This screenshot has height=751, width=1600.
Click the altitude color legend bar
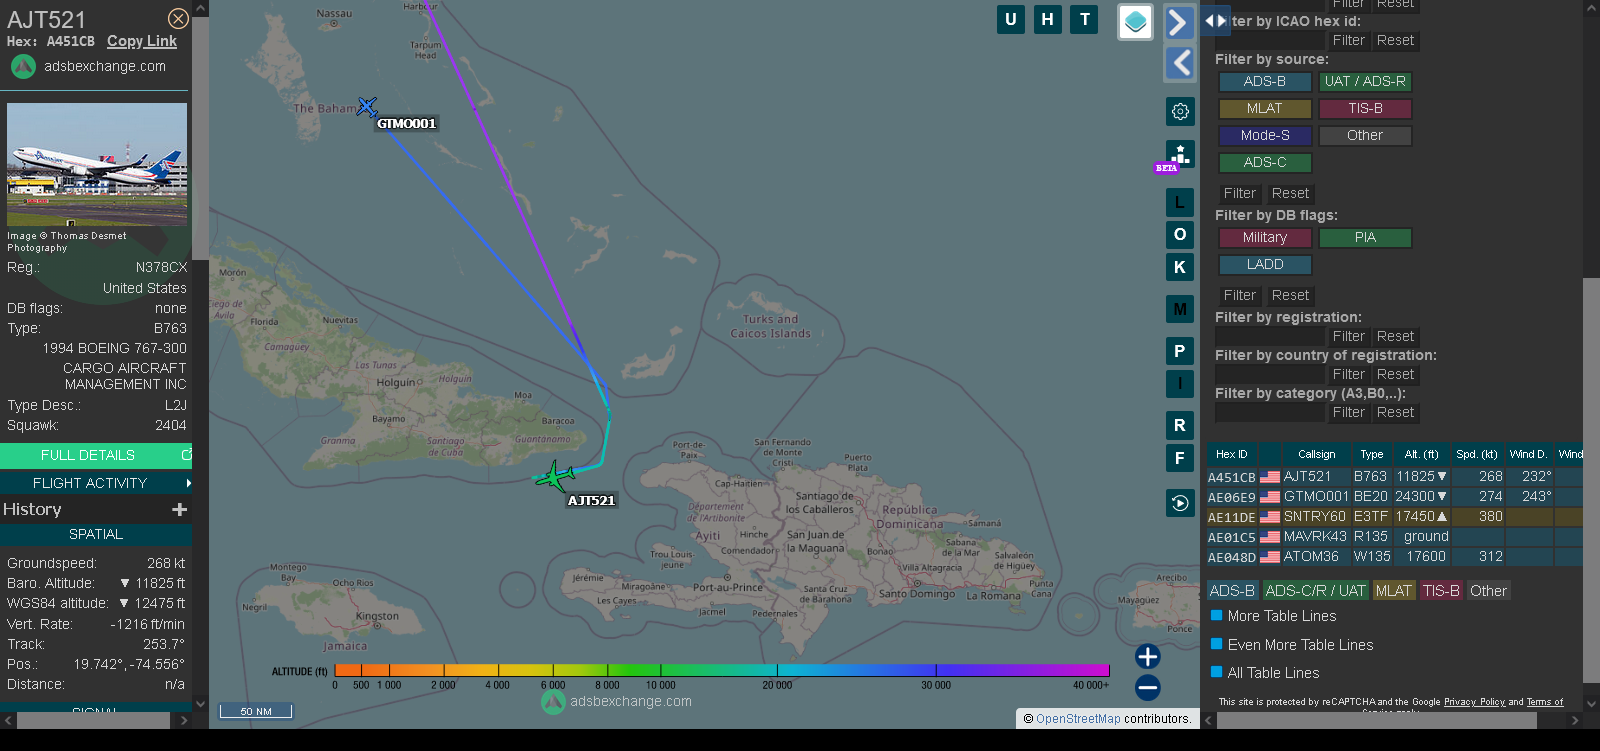pyautogui.click(x=722, y=670)
